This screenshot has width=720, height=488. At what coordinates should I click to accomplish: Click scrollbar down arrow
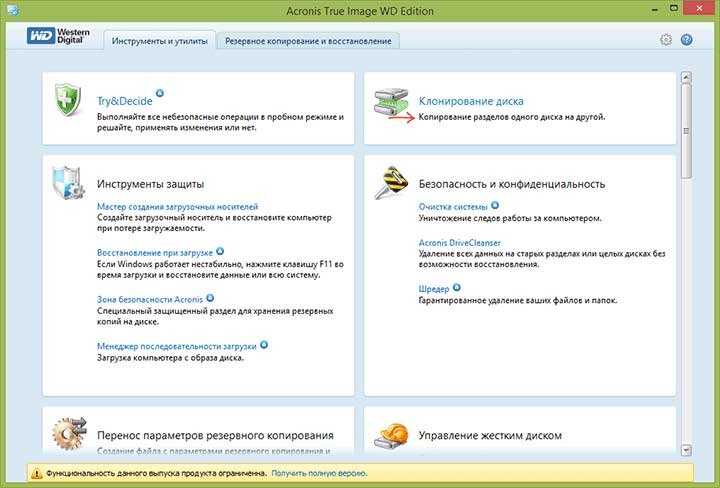[x=686, y=449]
